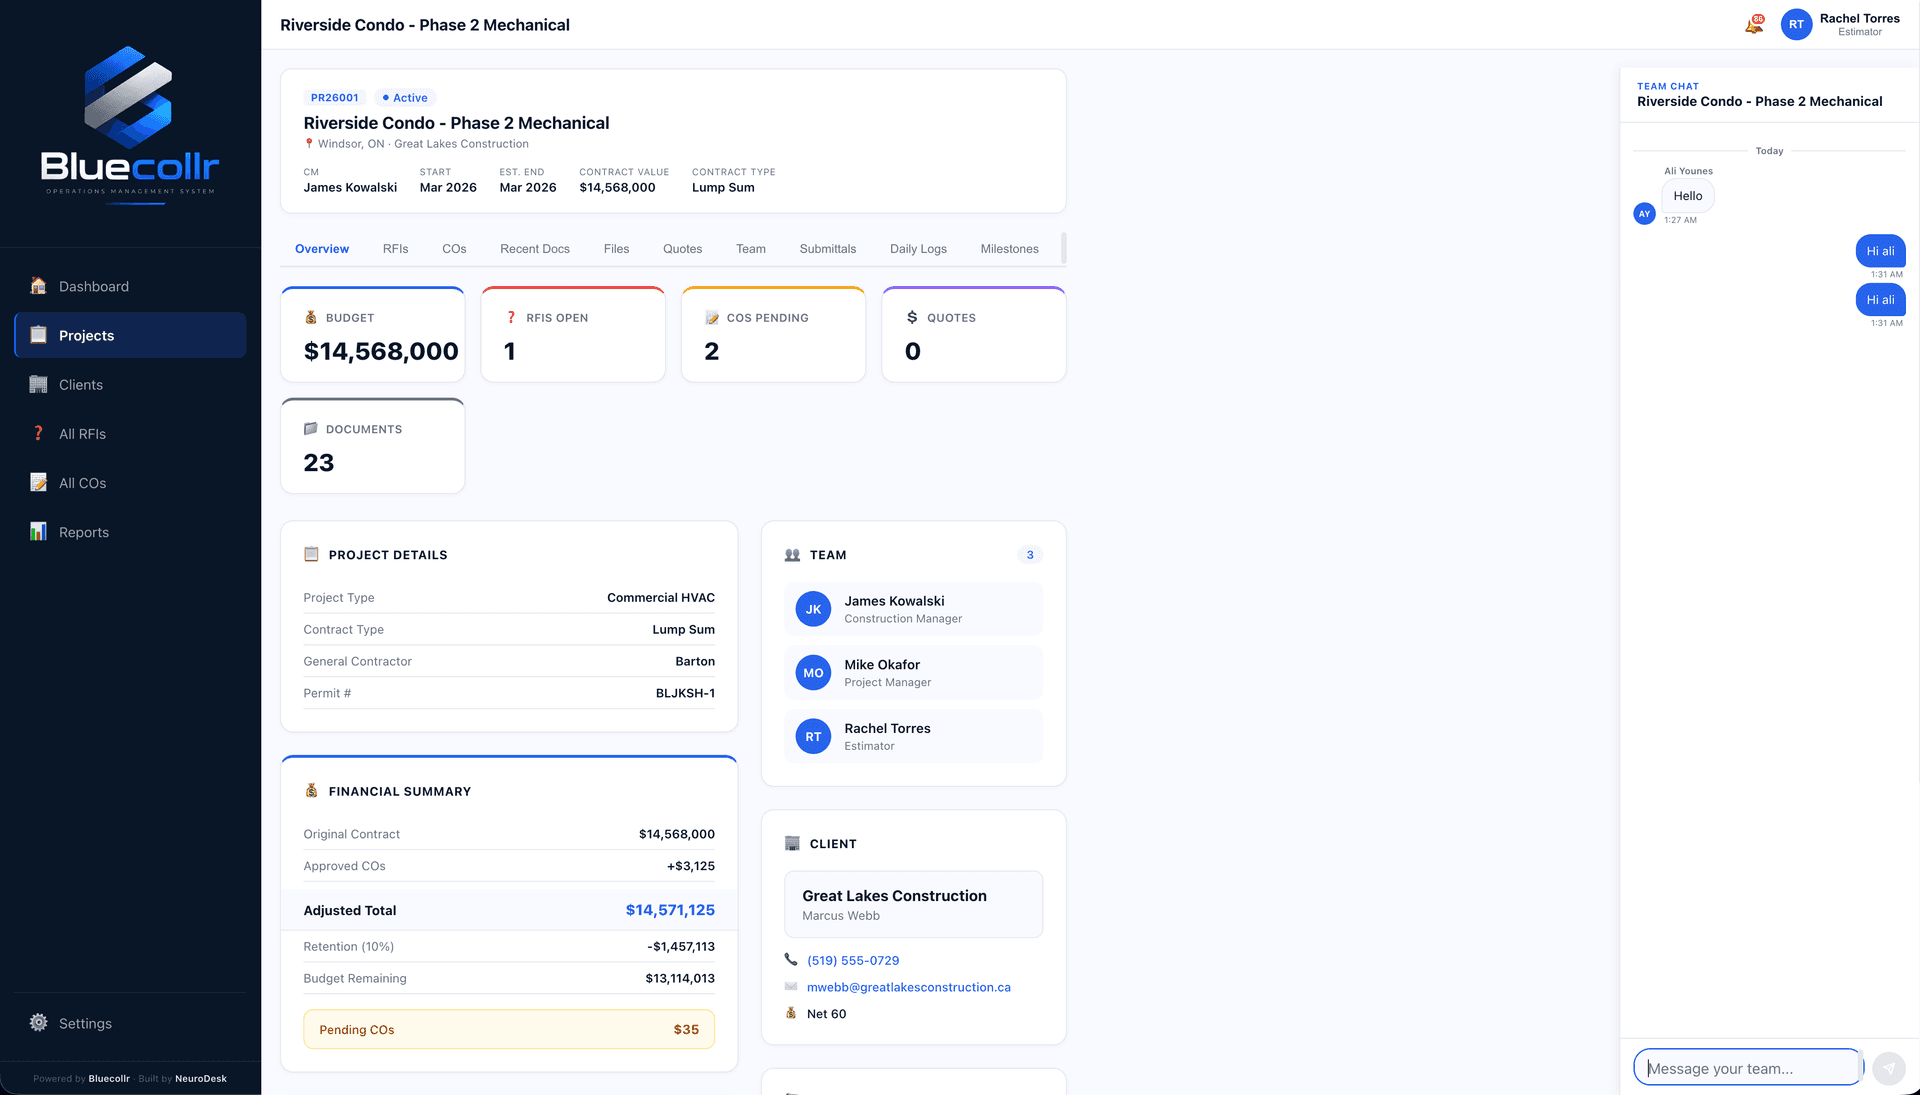1920x1095 pixels.
Task: Switch to the Quotes tab
Action: click(x=682, y=248)
